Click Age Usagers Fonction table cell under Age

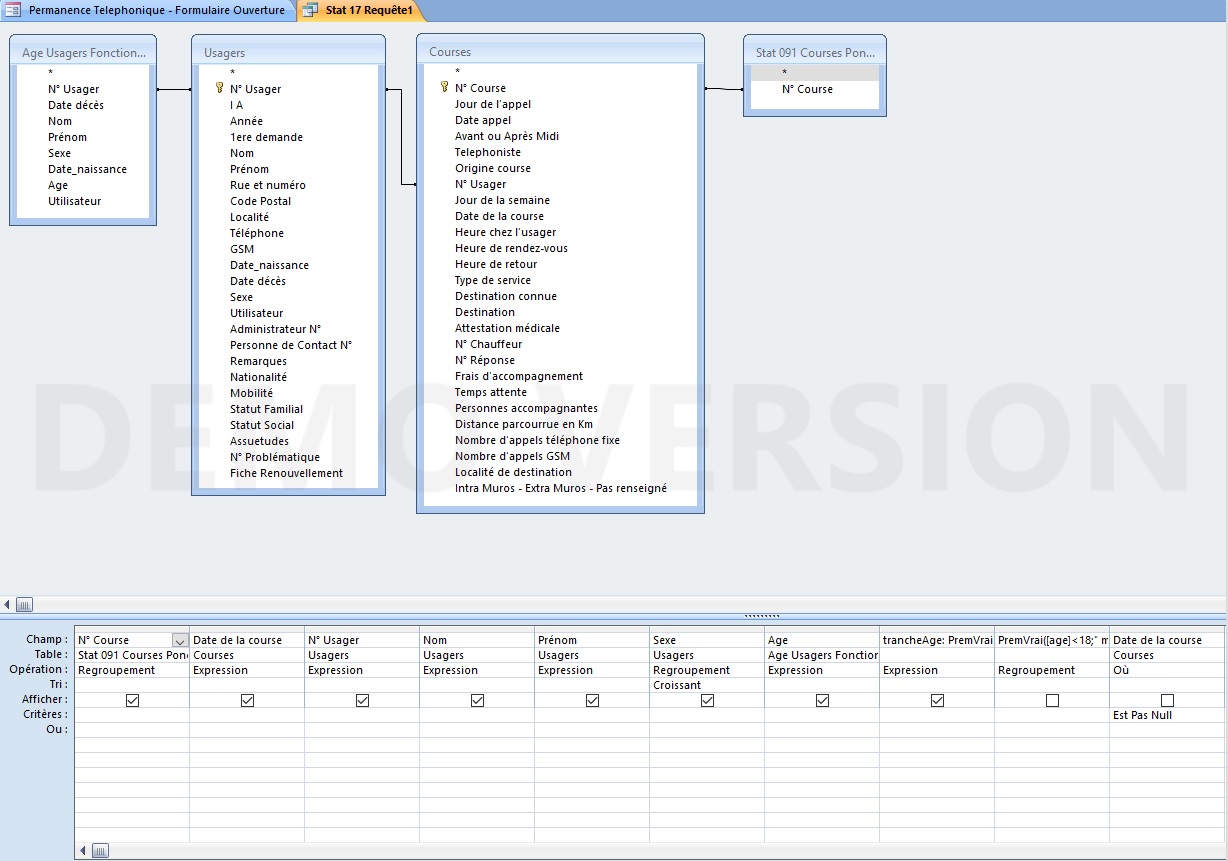click(822, 655)
